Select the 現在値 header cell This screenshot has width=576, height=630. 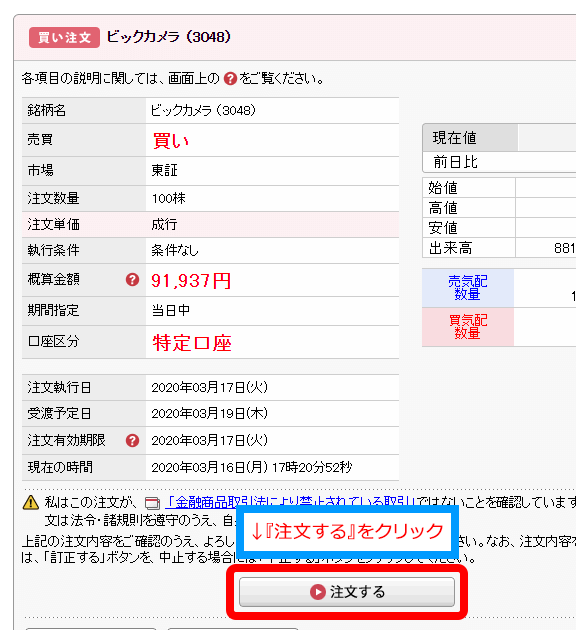470,137
